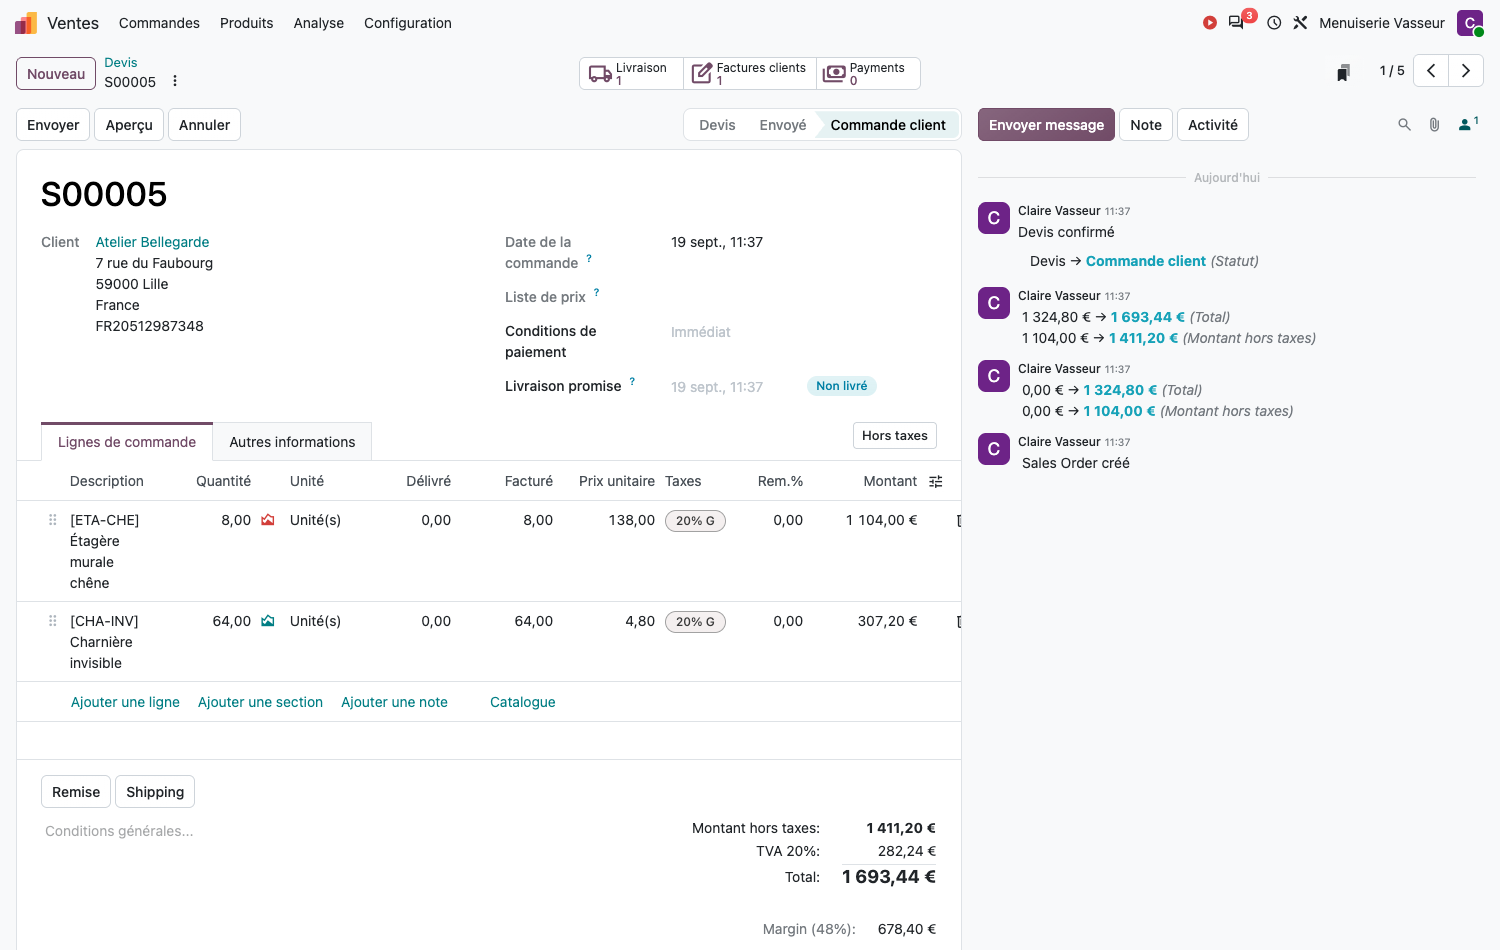The image size is (1500, 950).
Task: Open the user avatar menu
Action: (x=1470, y=23)
